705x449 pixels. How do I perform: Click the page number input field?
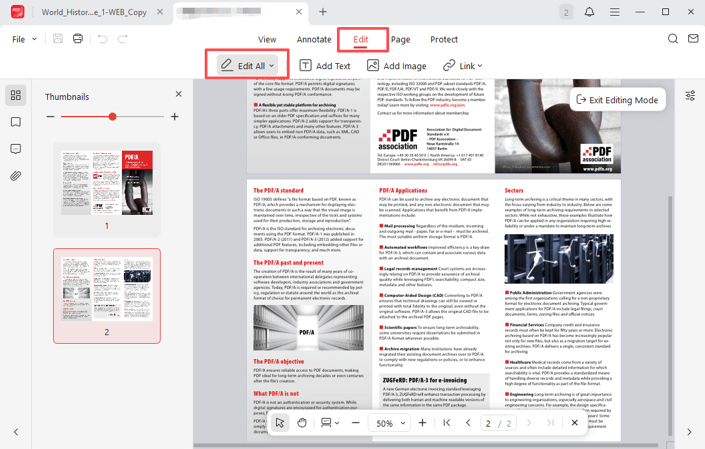coord(498,423)
